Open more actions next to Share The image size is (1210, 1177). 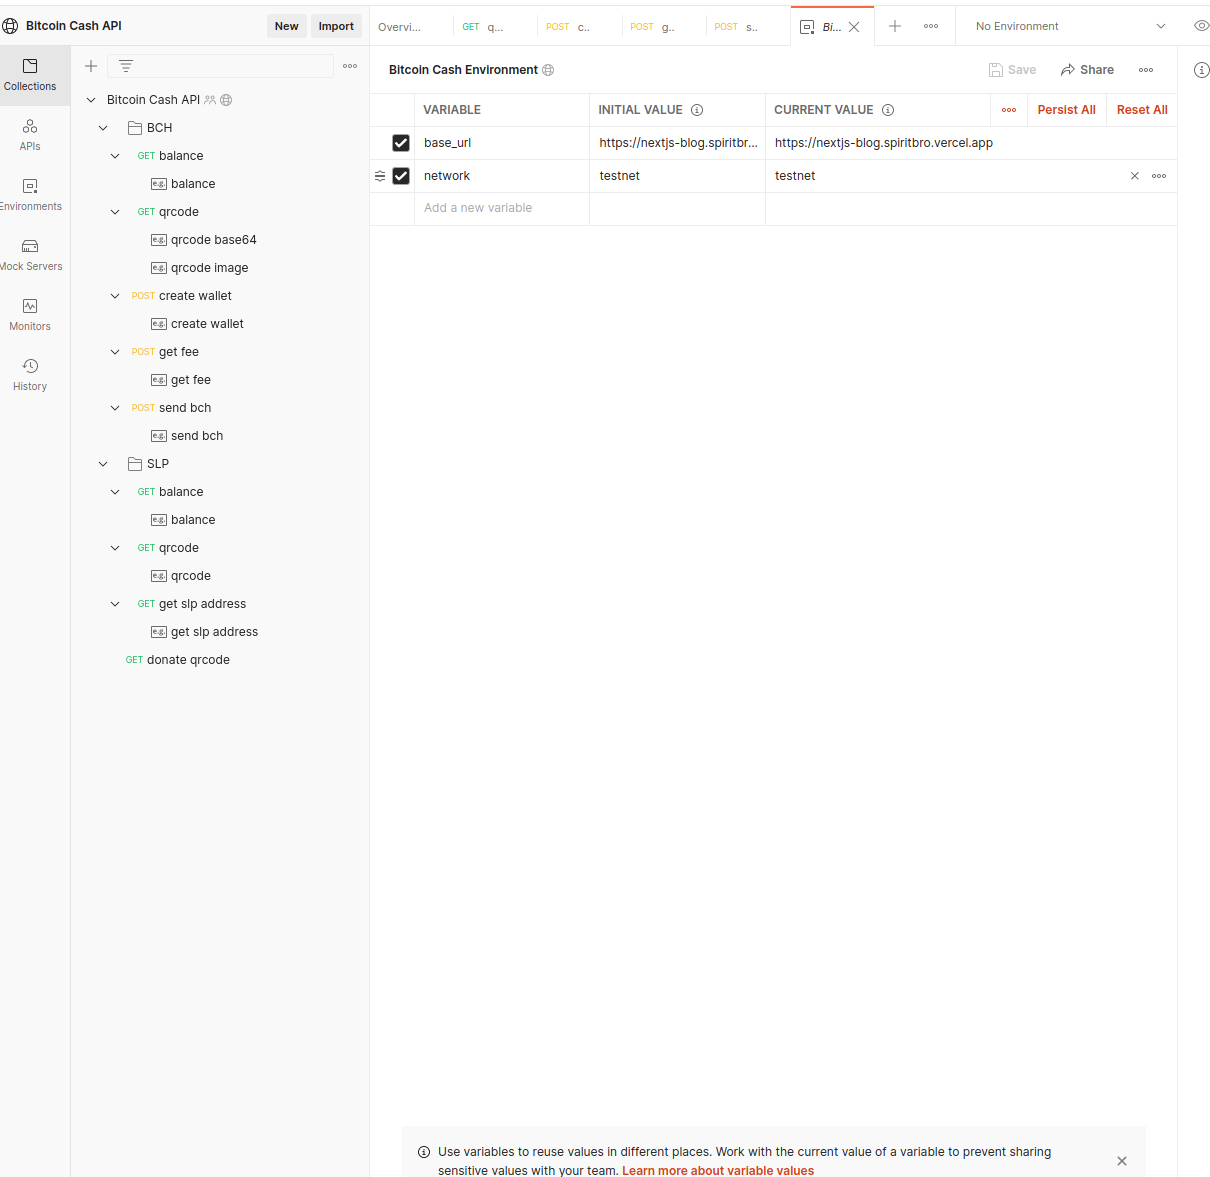coord(1146,70)
